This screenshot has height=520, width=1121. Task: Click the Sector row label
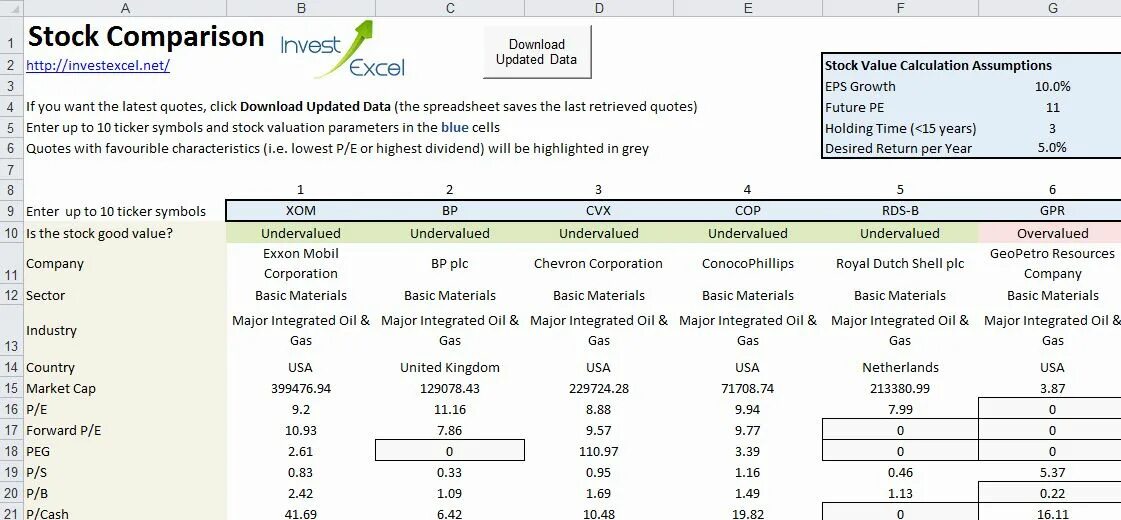[x=46, y=295]
